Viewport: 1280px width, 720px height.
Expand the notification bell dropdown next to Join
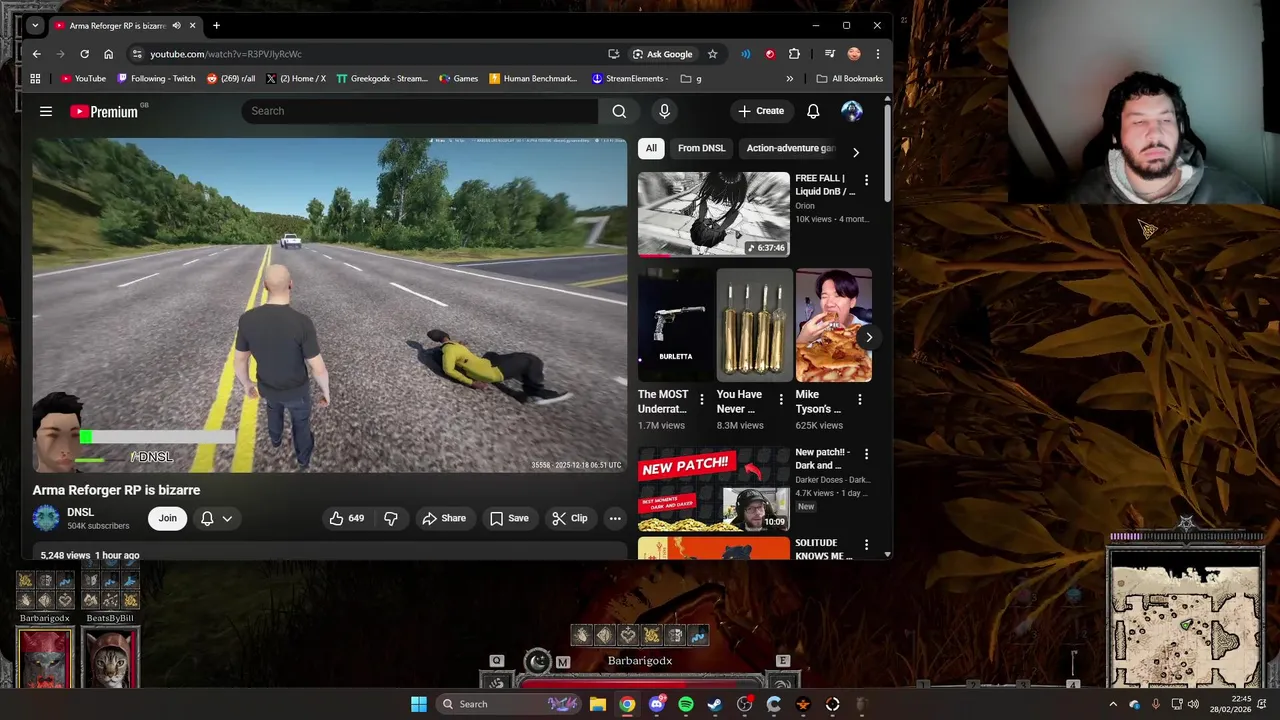(x=216, y=518)
